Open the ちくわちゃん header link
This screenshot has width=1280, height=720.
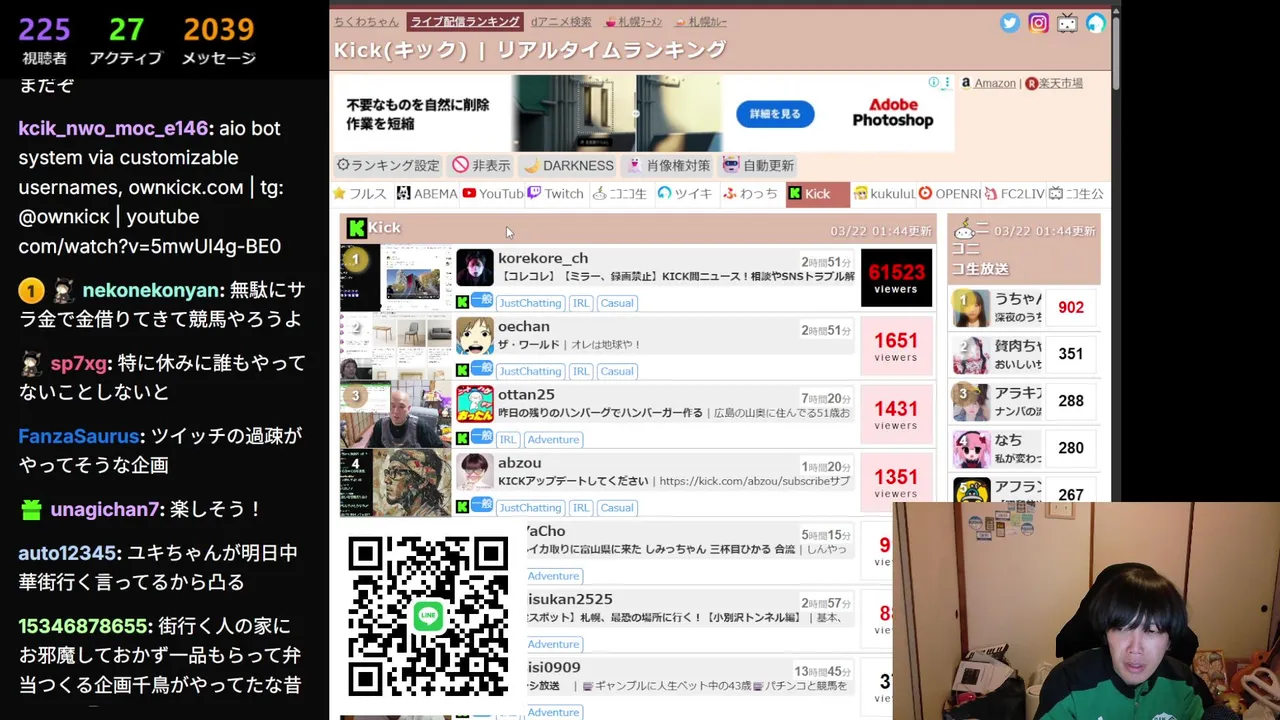(x=366, y=21)
